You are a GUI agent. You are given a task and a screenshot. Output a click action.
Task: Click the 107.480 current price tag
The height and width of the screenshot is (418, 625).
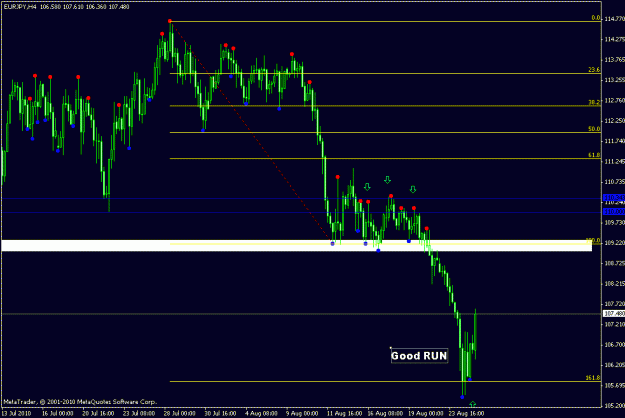point(614,314)
